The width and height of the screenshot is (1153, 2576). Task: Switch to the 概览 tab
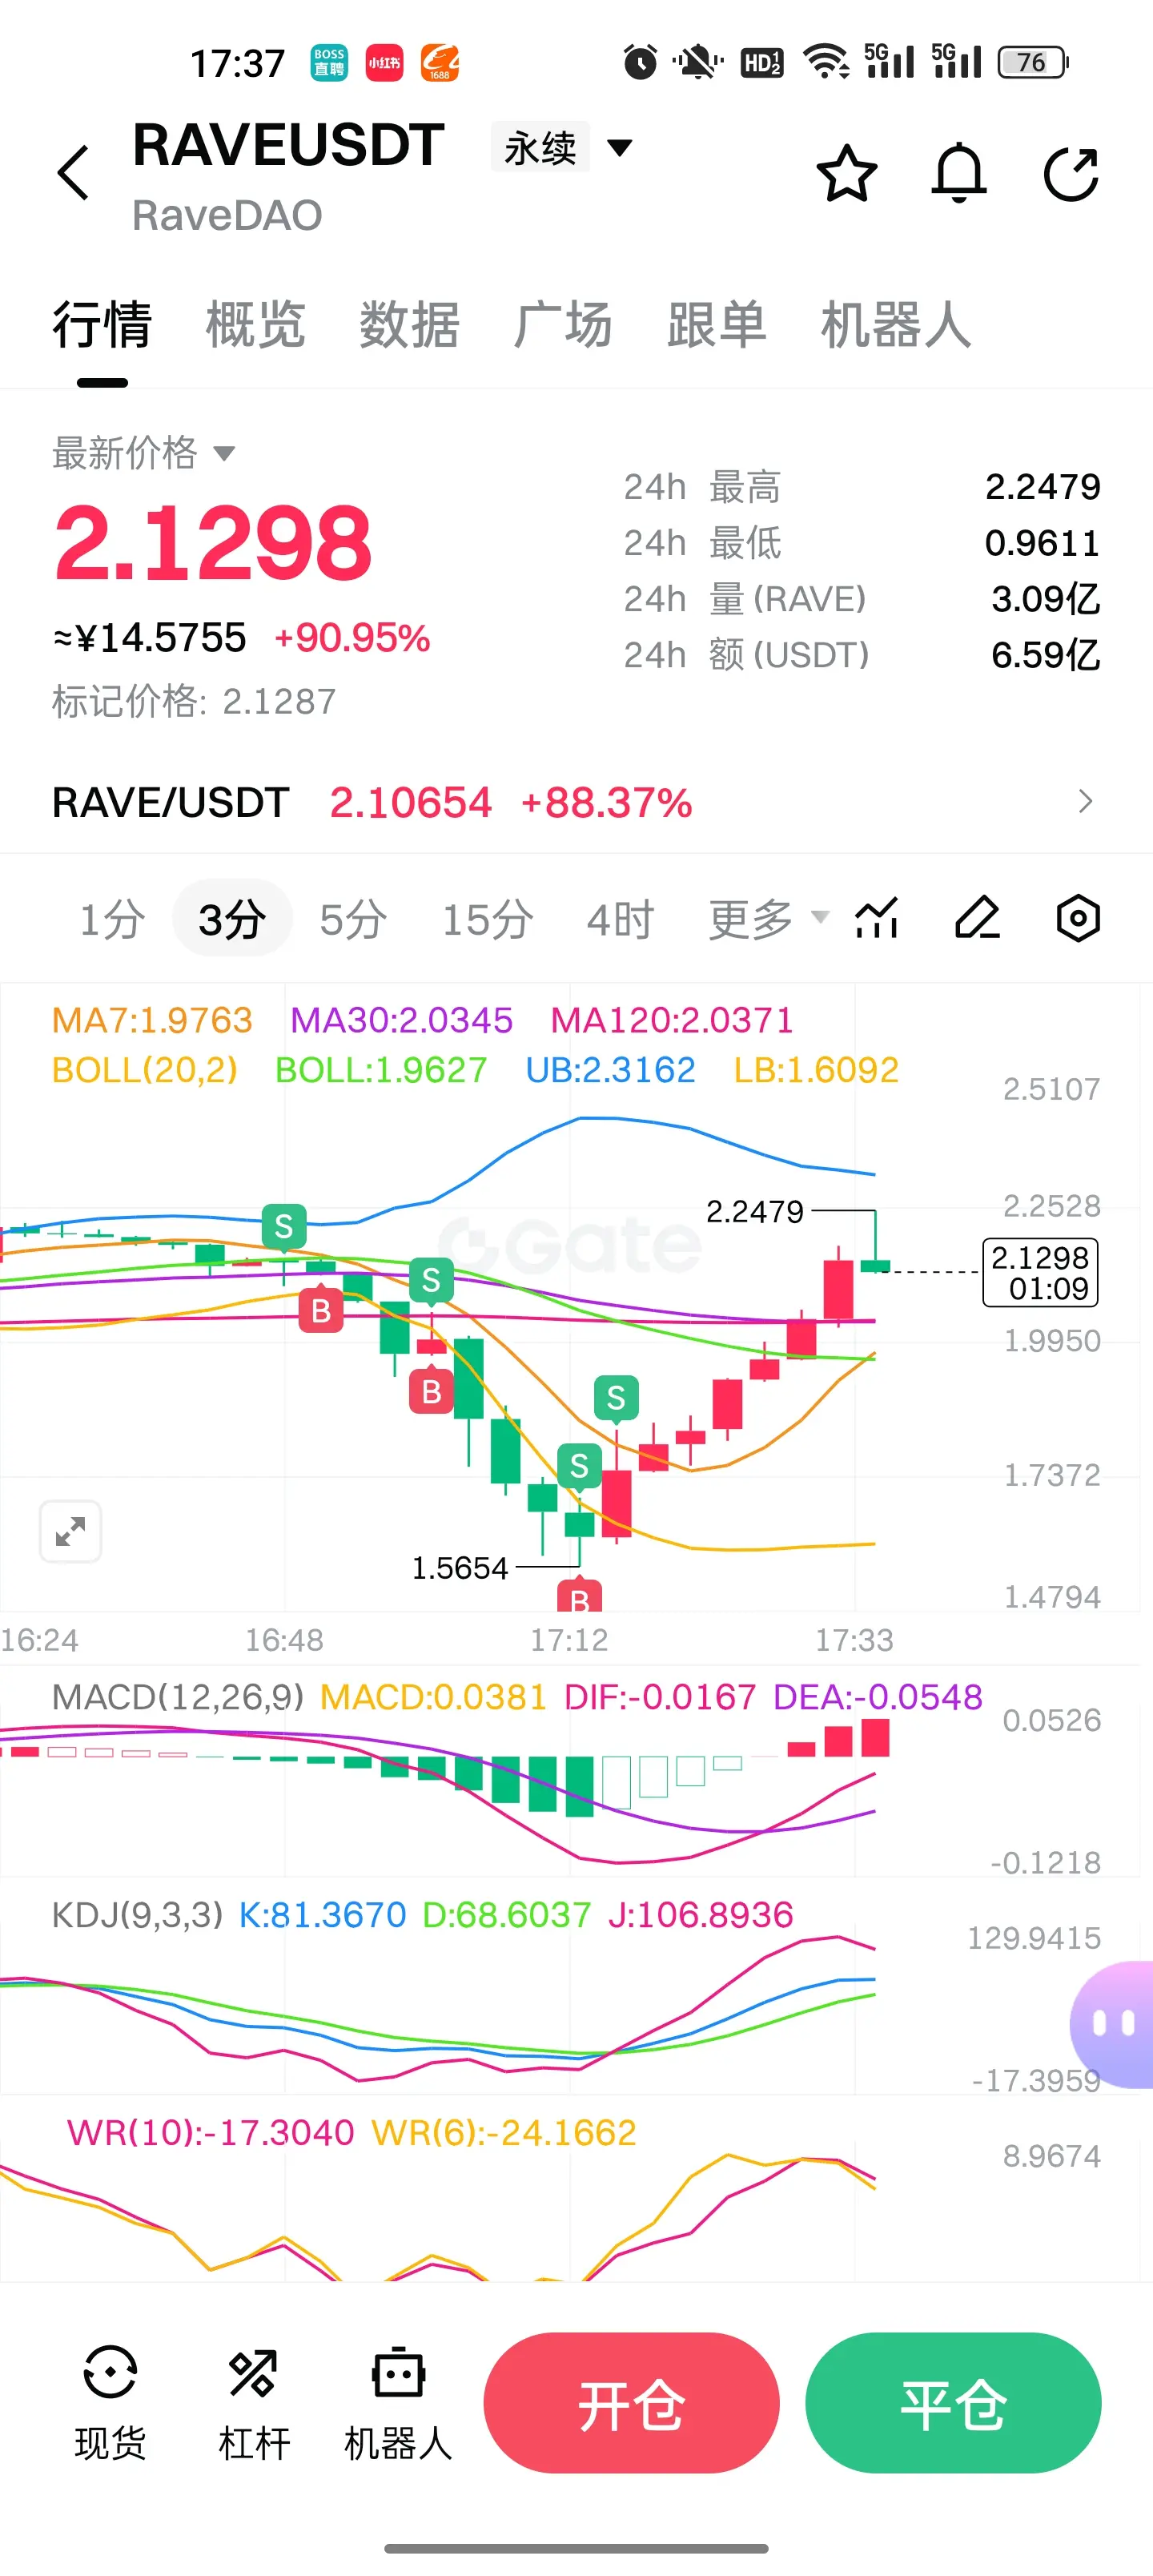coord(256,325)
